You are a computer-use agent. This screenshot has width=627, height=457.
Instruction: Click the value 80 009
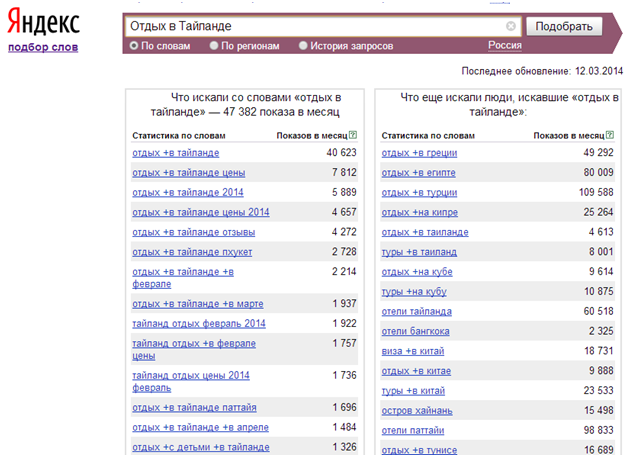point(598,172)
